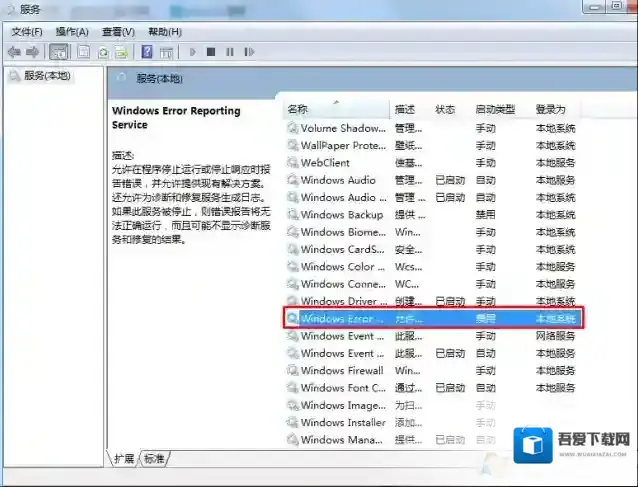
Task: Sort by the 状态 column header
Action: click(x=445, y=109)
